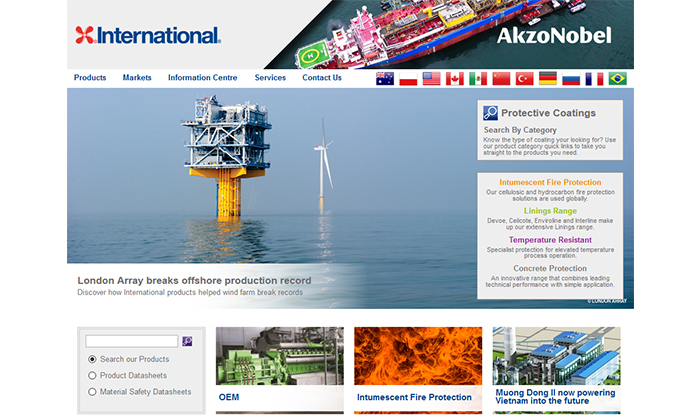The image size is (700, 420).
Task: Open the Muong Dong power plant thumbnail
Action: (557, 356)
